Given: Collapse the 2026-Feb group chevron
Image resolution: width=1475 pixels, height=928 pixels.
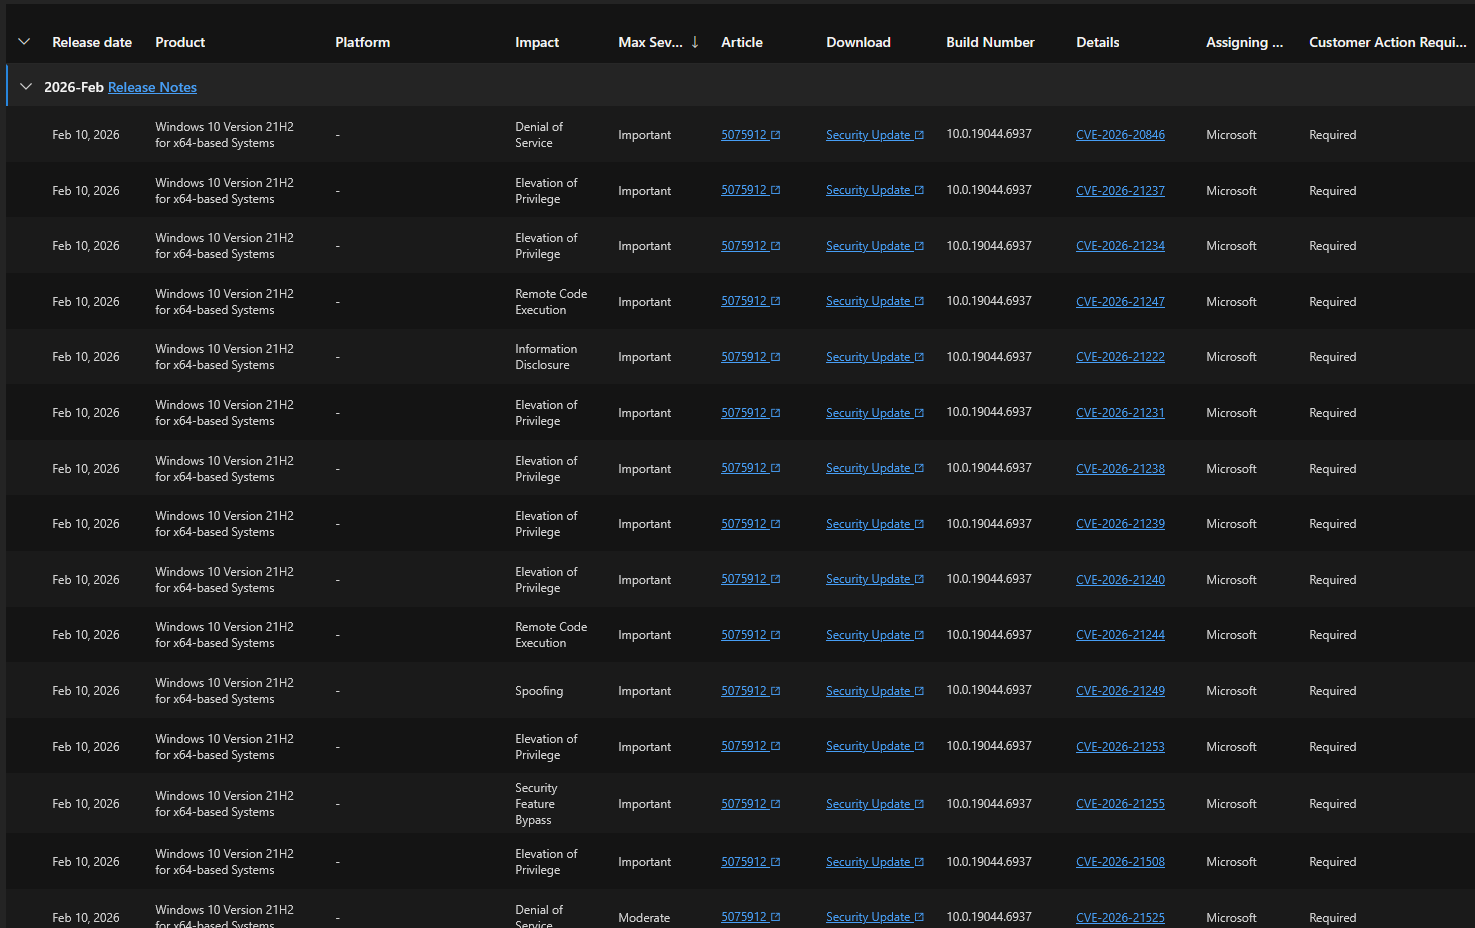Looking at the screenshot, I should 26,87.
